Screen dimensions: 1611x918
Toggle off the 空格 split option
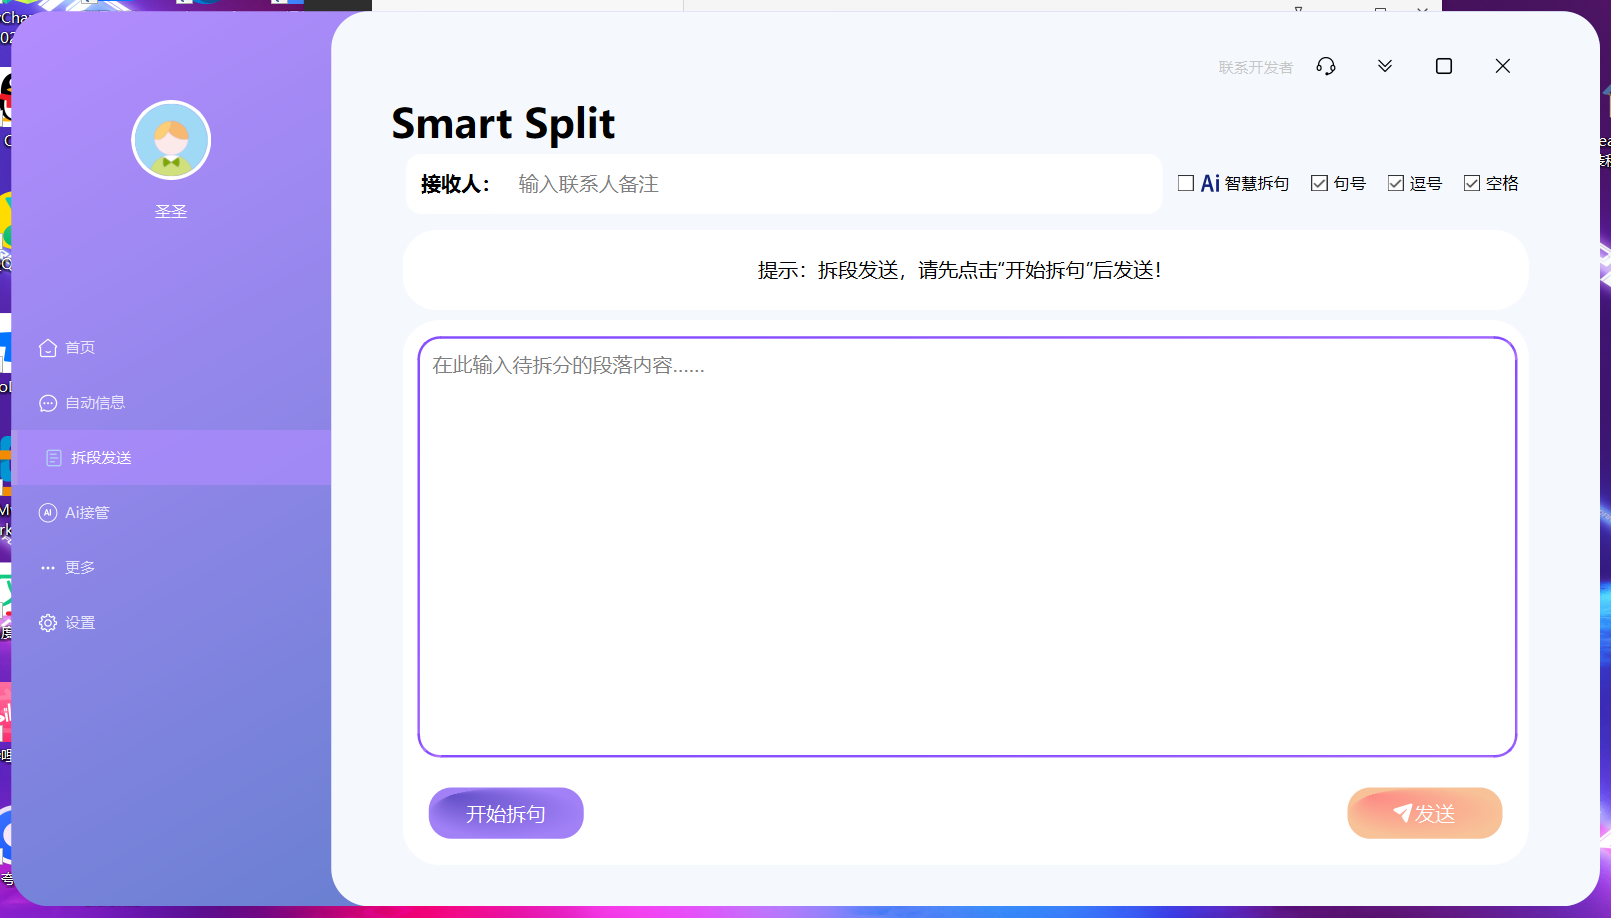point(1470,182)
